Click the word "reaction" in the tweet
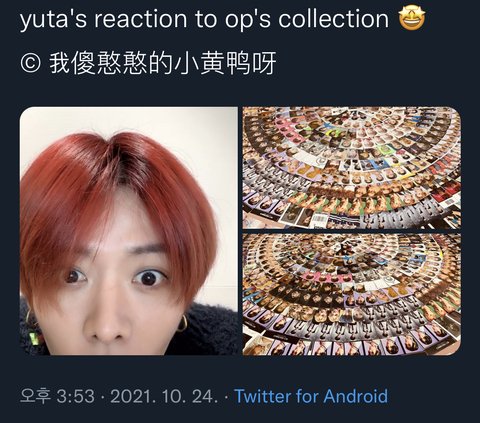This screenshot has width=480, height=423. 140,19
